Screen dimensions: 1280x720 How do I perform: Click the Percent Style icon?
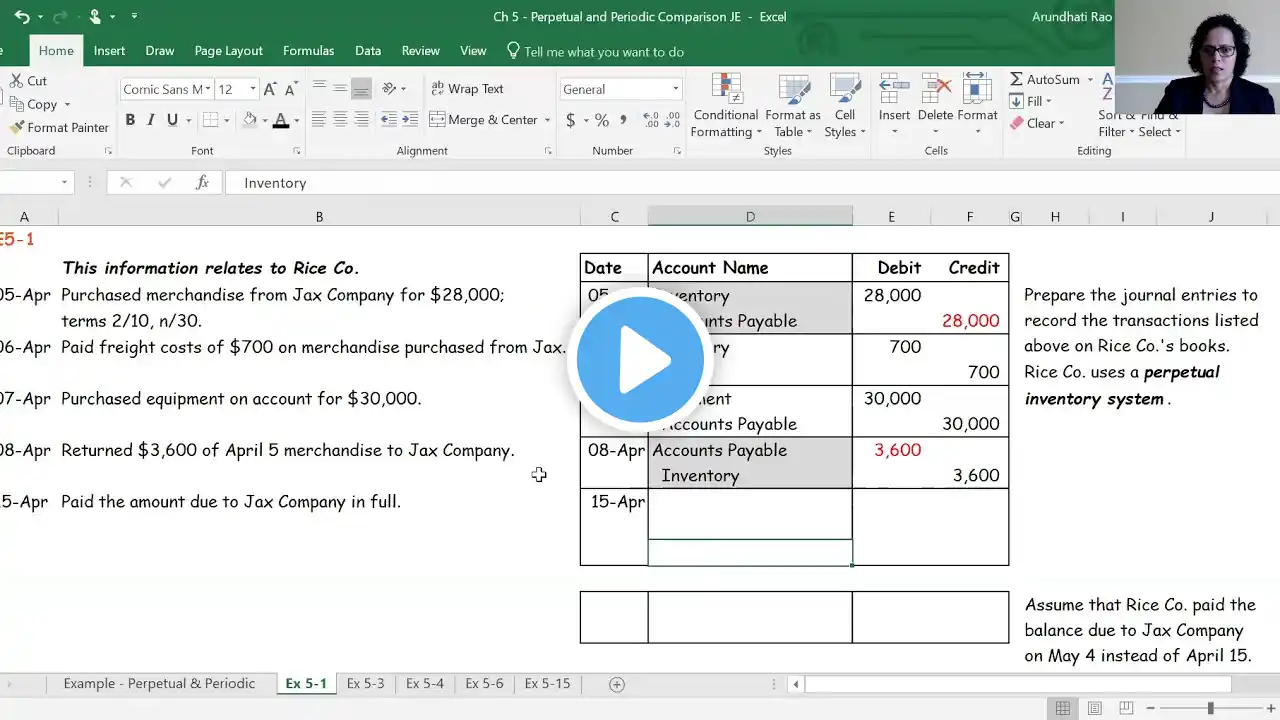[x=601, y=120]
